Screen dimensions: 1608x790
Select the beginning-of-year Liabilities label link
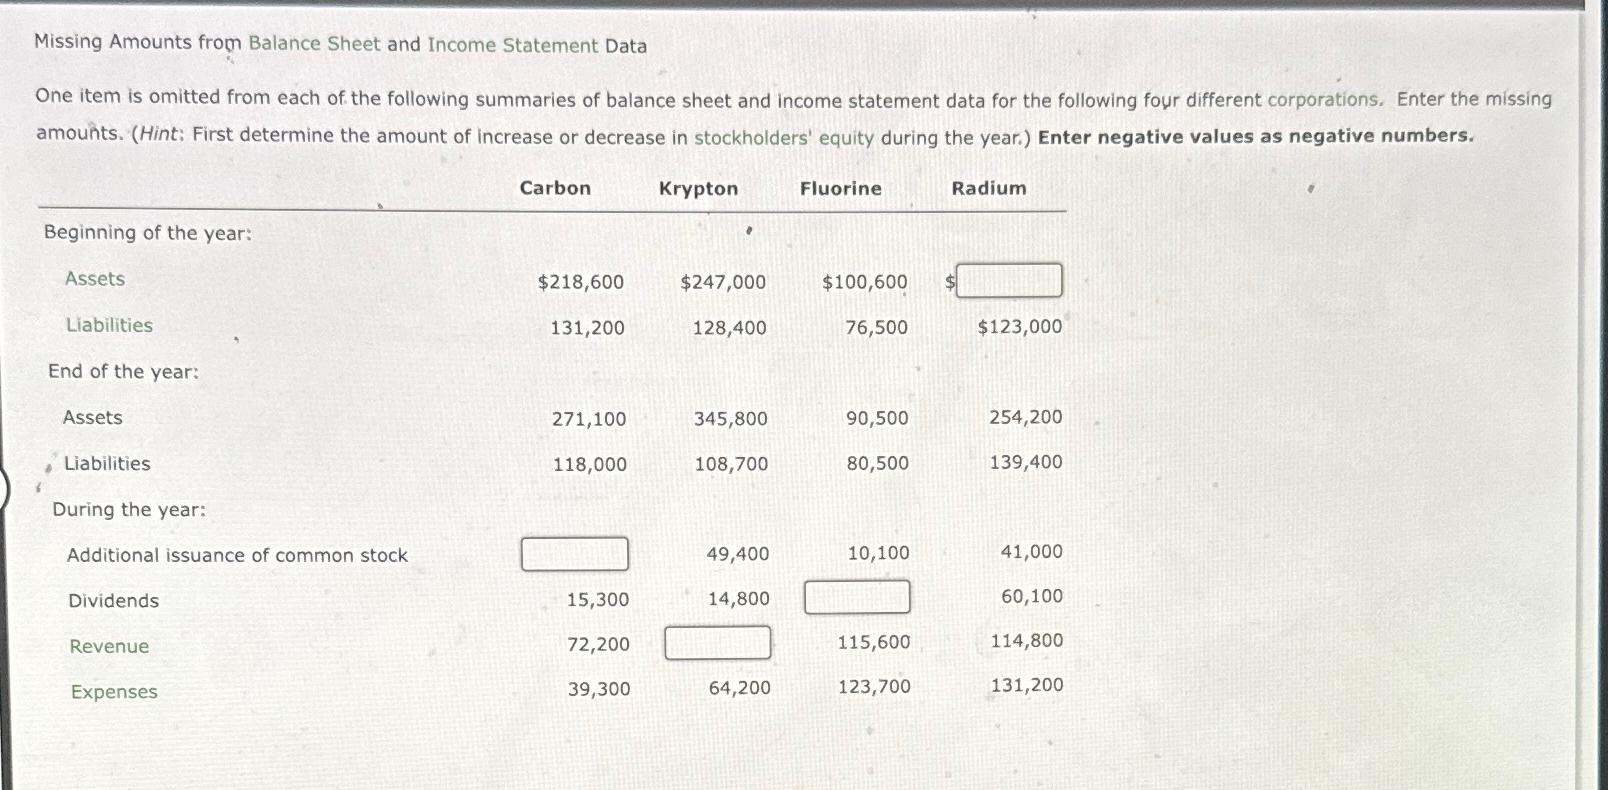pos(109,325)
